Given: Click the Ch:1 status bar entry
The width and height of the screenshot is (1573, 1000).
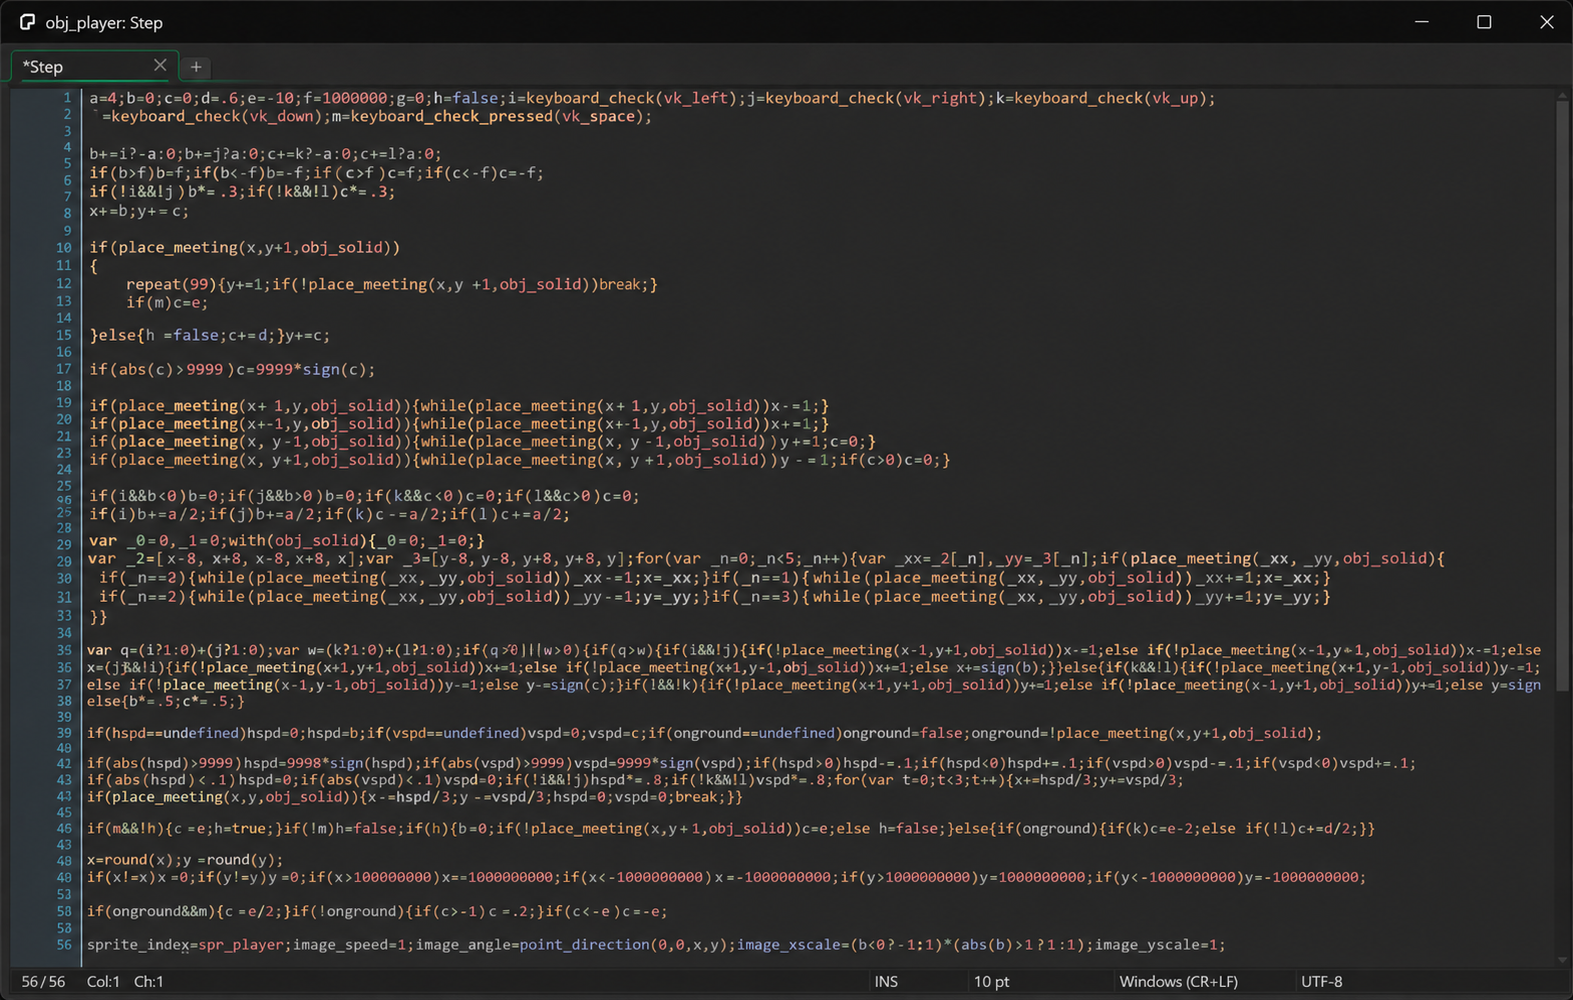Looking at the screenshot, I should coord(149,982).
